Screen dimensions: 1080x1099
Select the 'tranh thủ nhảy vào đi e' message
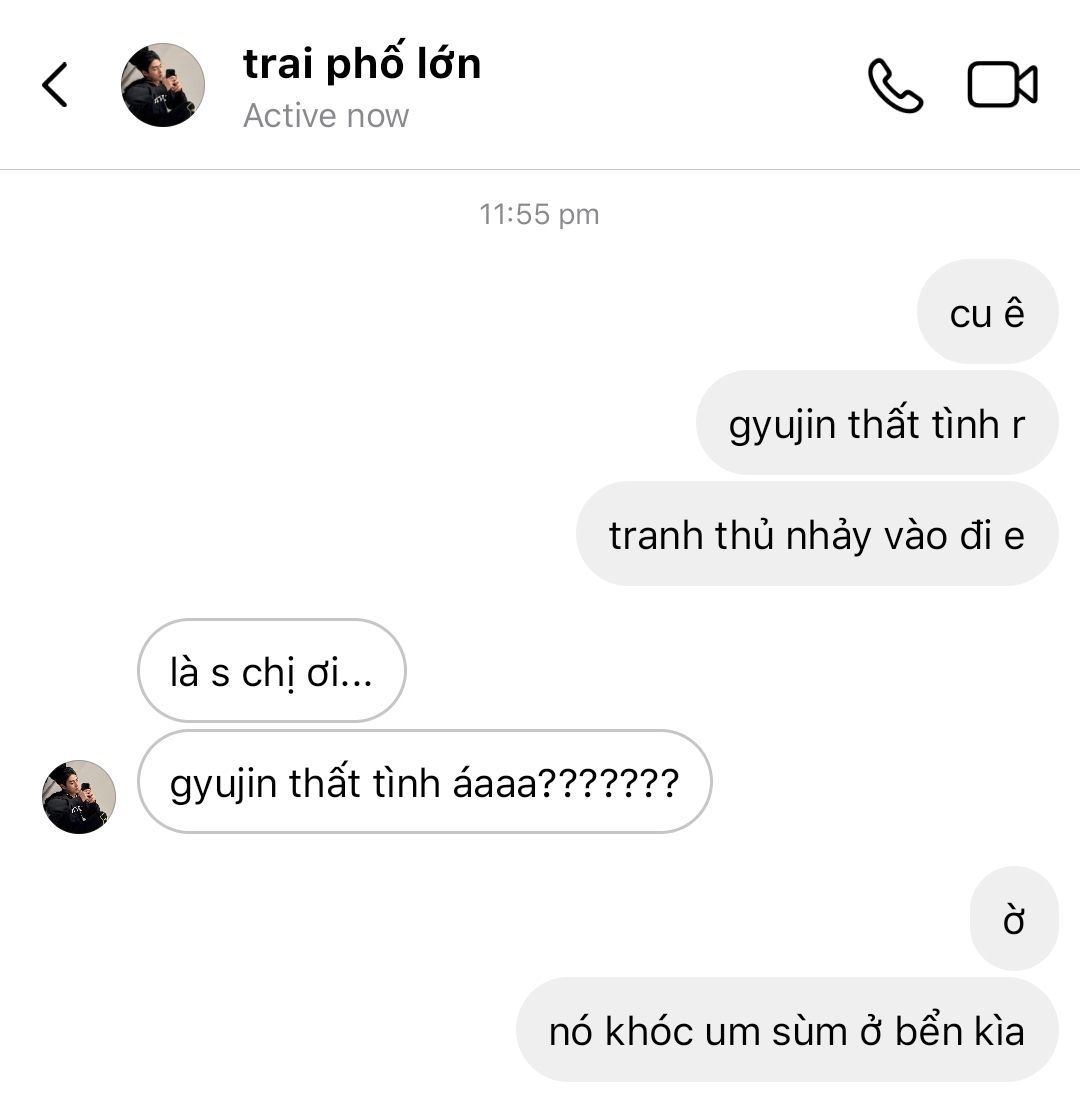click(x=816, y=534)
